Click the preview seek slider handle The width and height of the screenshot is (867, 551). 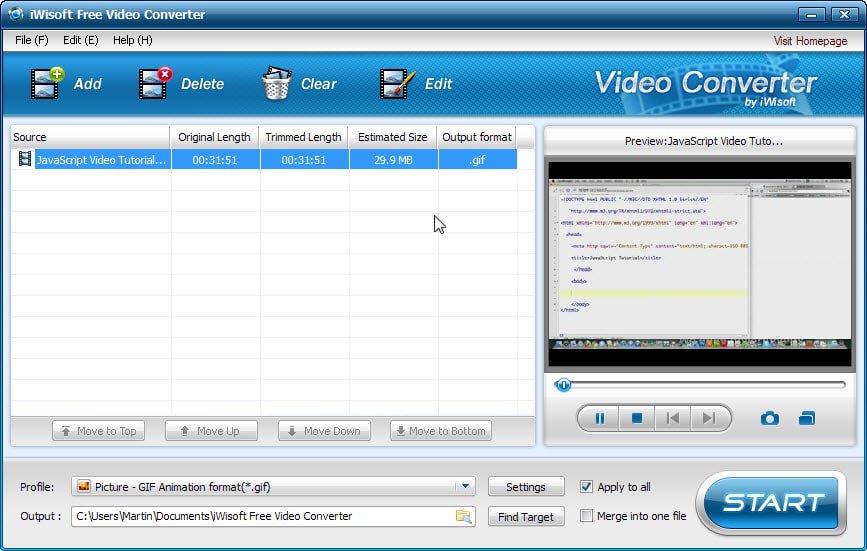(563, 385)
